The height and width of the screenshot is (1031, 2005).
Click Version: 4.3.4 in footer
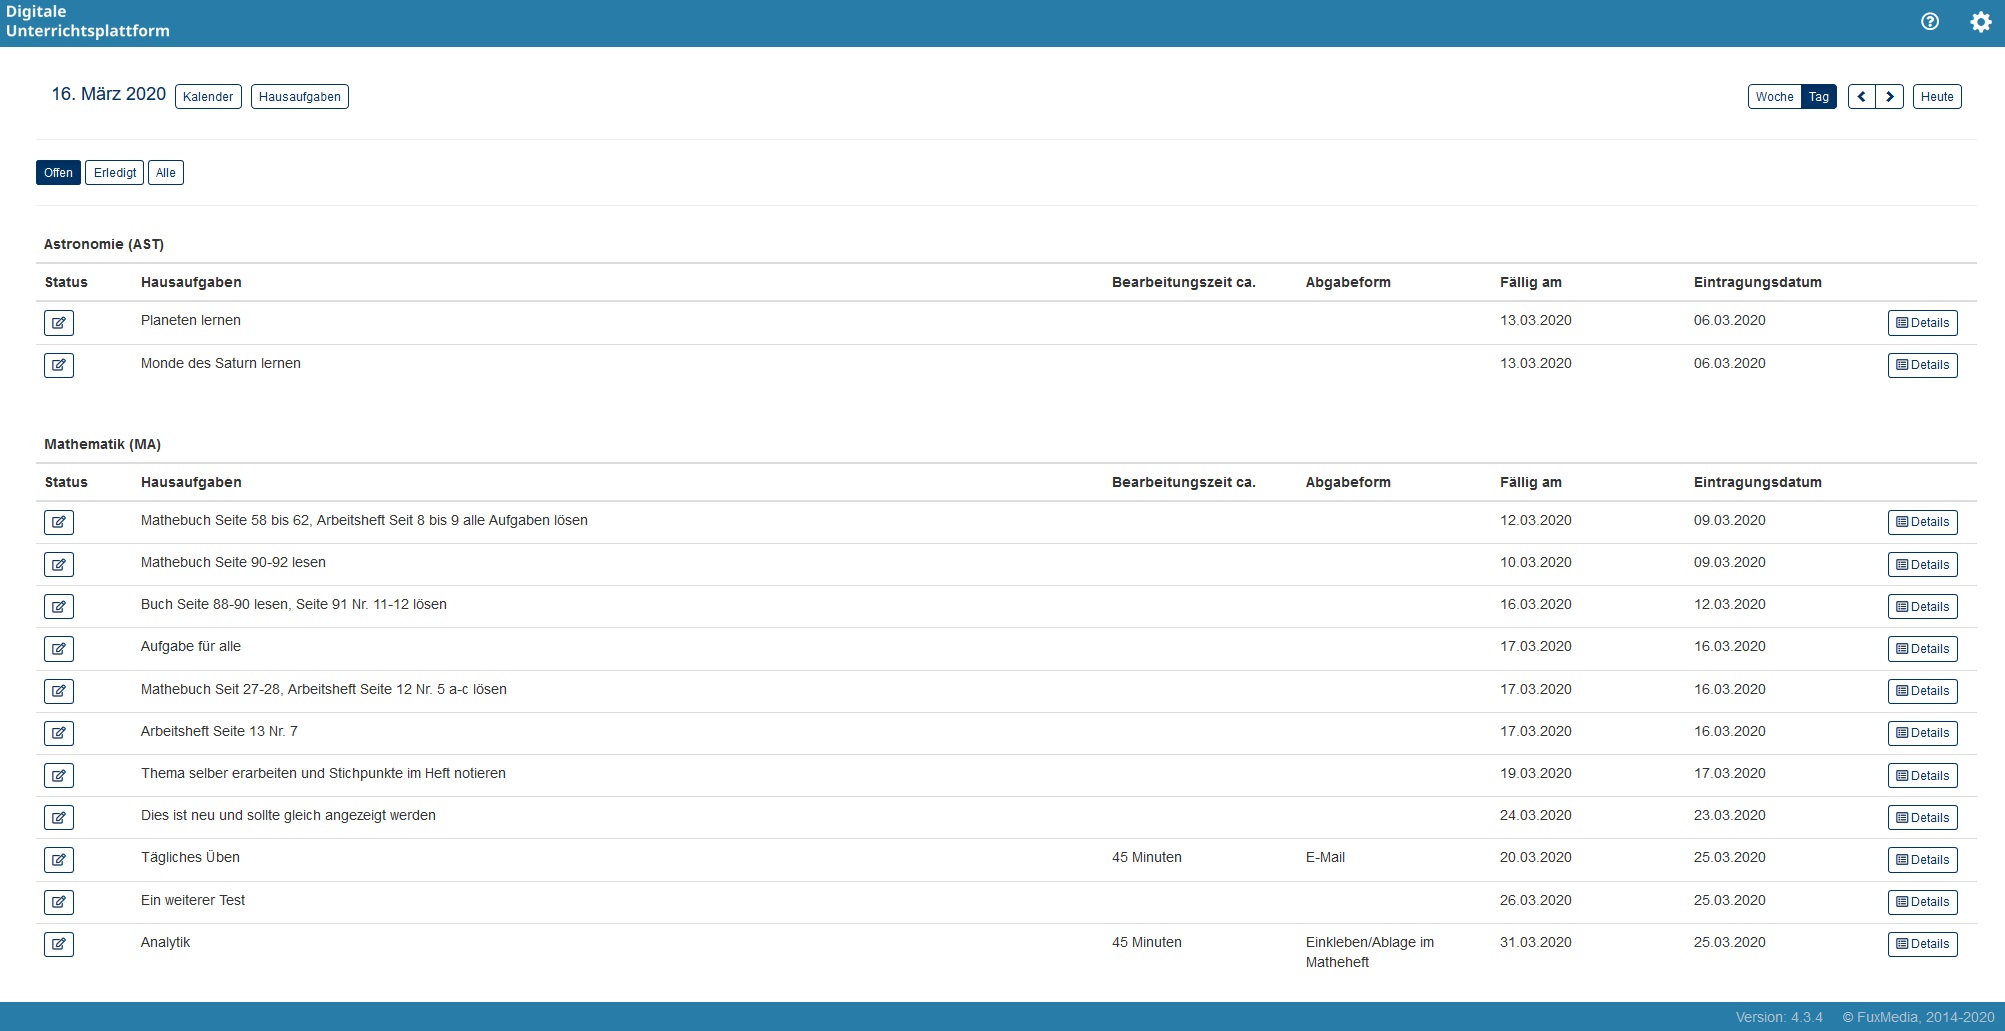(x=1779, y=1017)
